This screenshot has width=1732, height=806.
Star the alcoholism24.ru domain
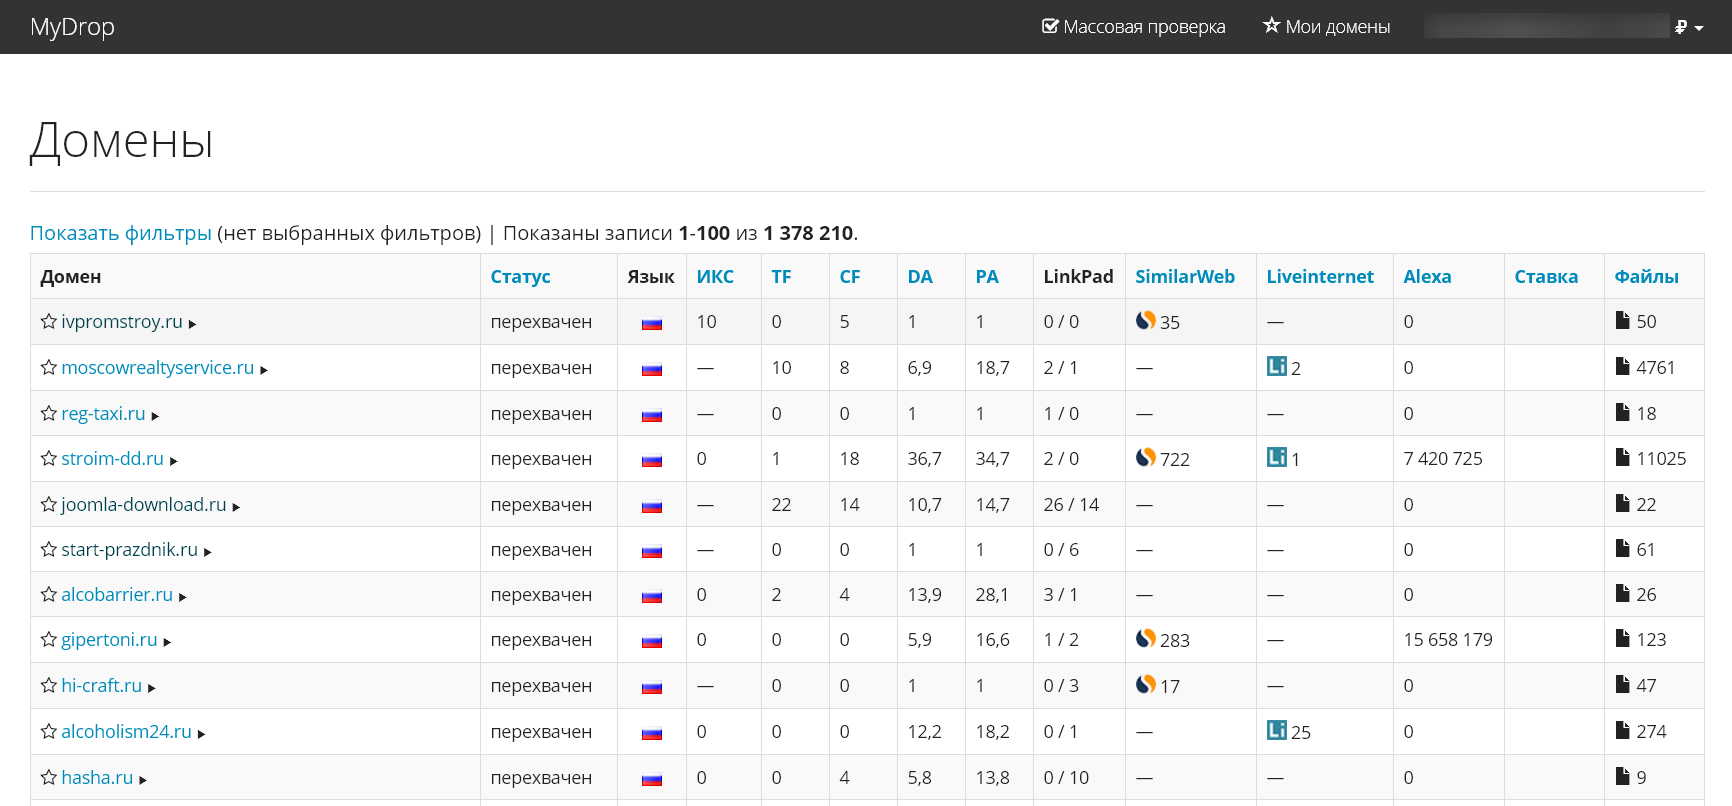coord(48,731)
